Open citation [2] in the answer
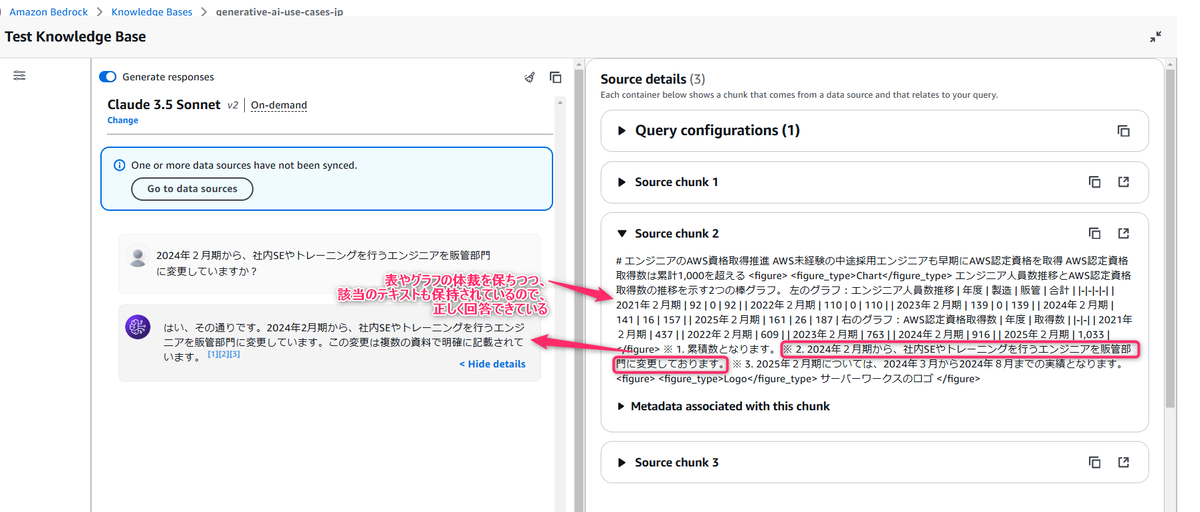1200x512 pixels. 223,355
